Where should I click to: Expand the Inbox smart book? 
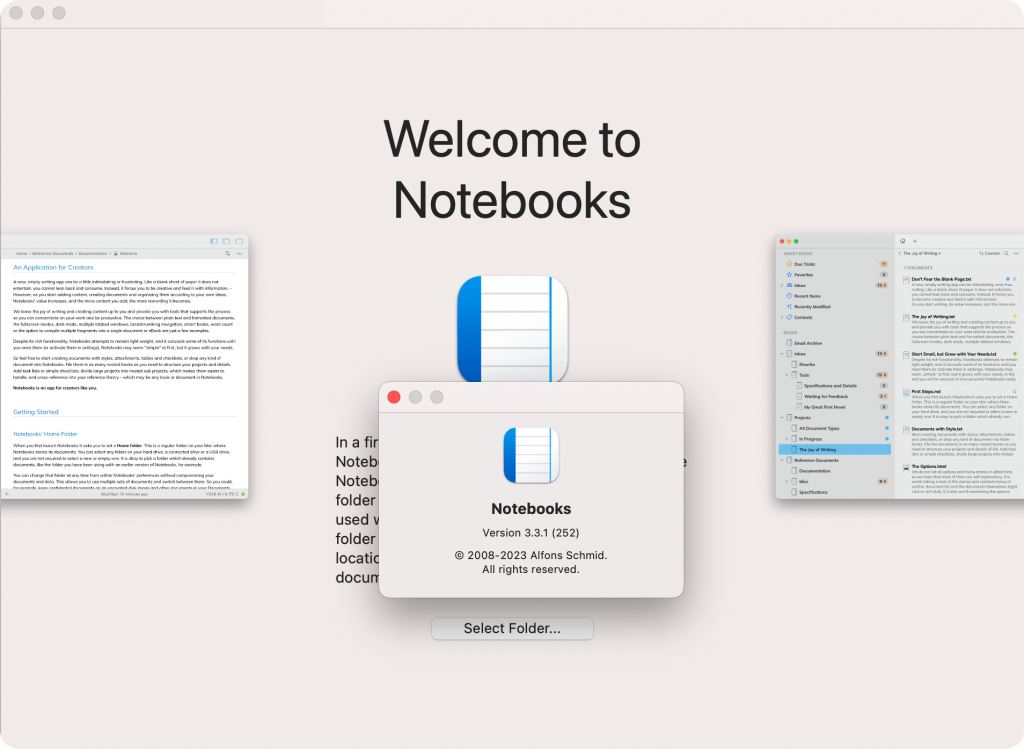(x=781, y=286)
